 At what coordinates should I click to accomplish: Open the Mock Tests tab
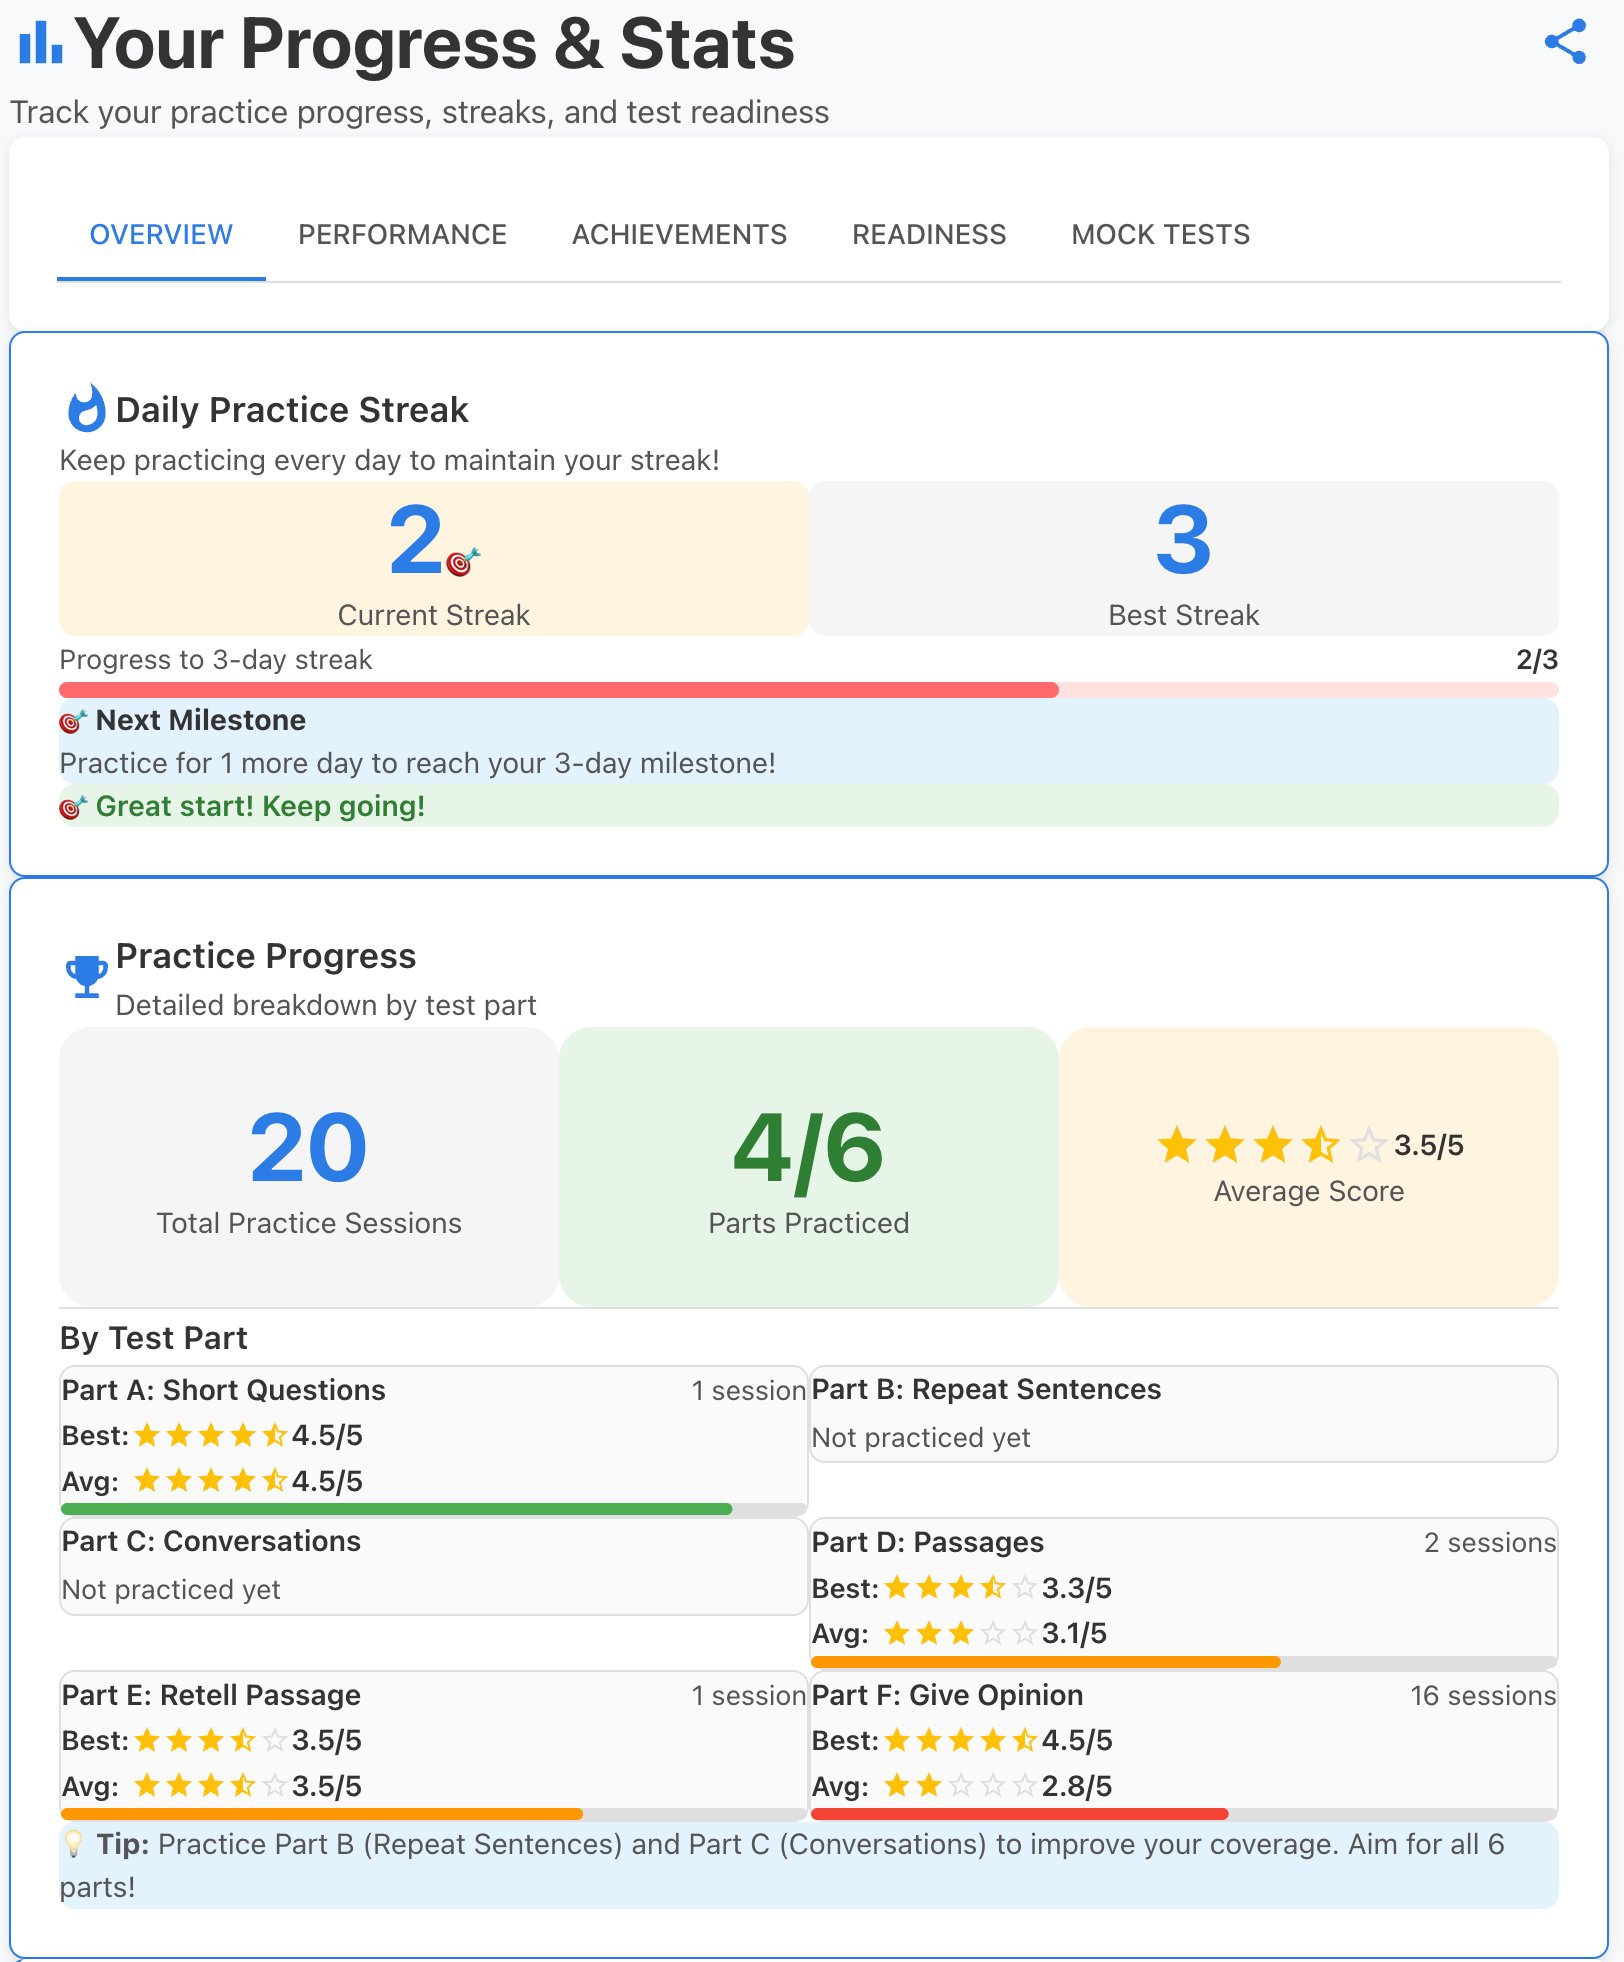[1161, 234]
